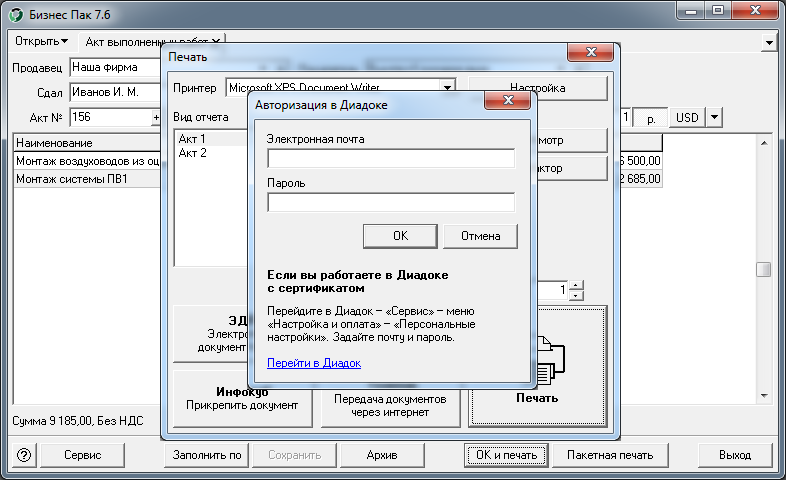Click the printer icon on the Печать button
This screenshot has height=480, width=786.
(x=551, y=360)
